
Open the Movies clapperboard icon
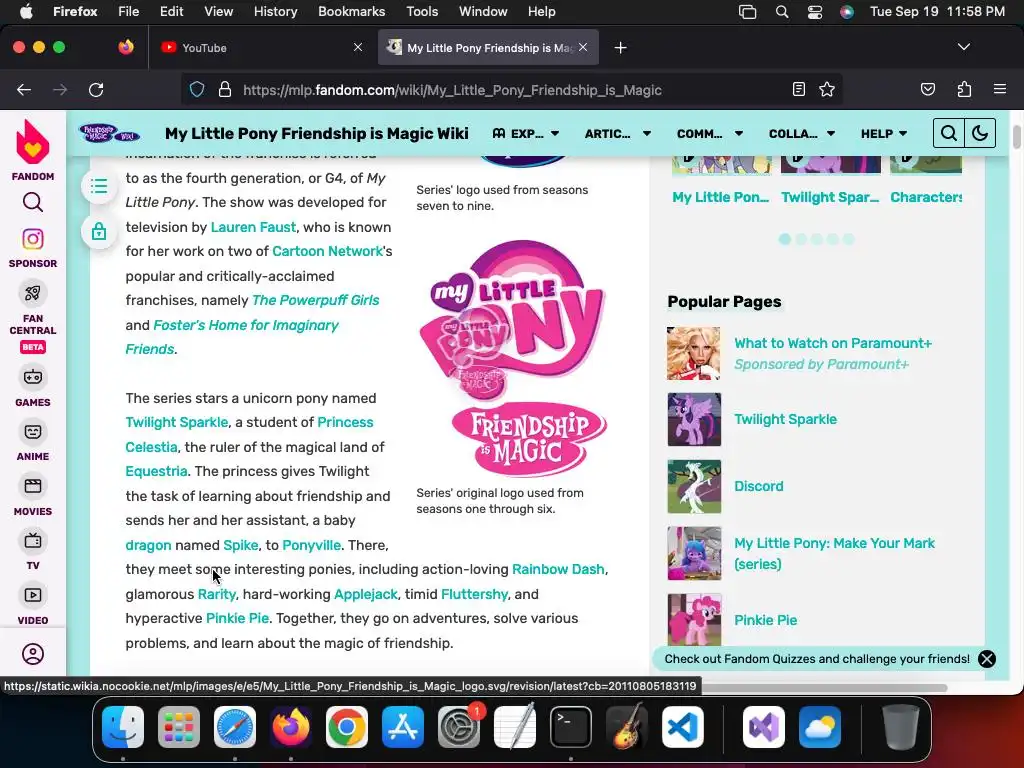click(33, 486)
